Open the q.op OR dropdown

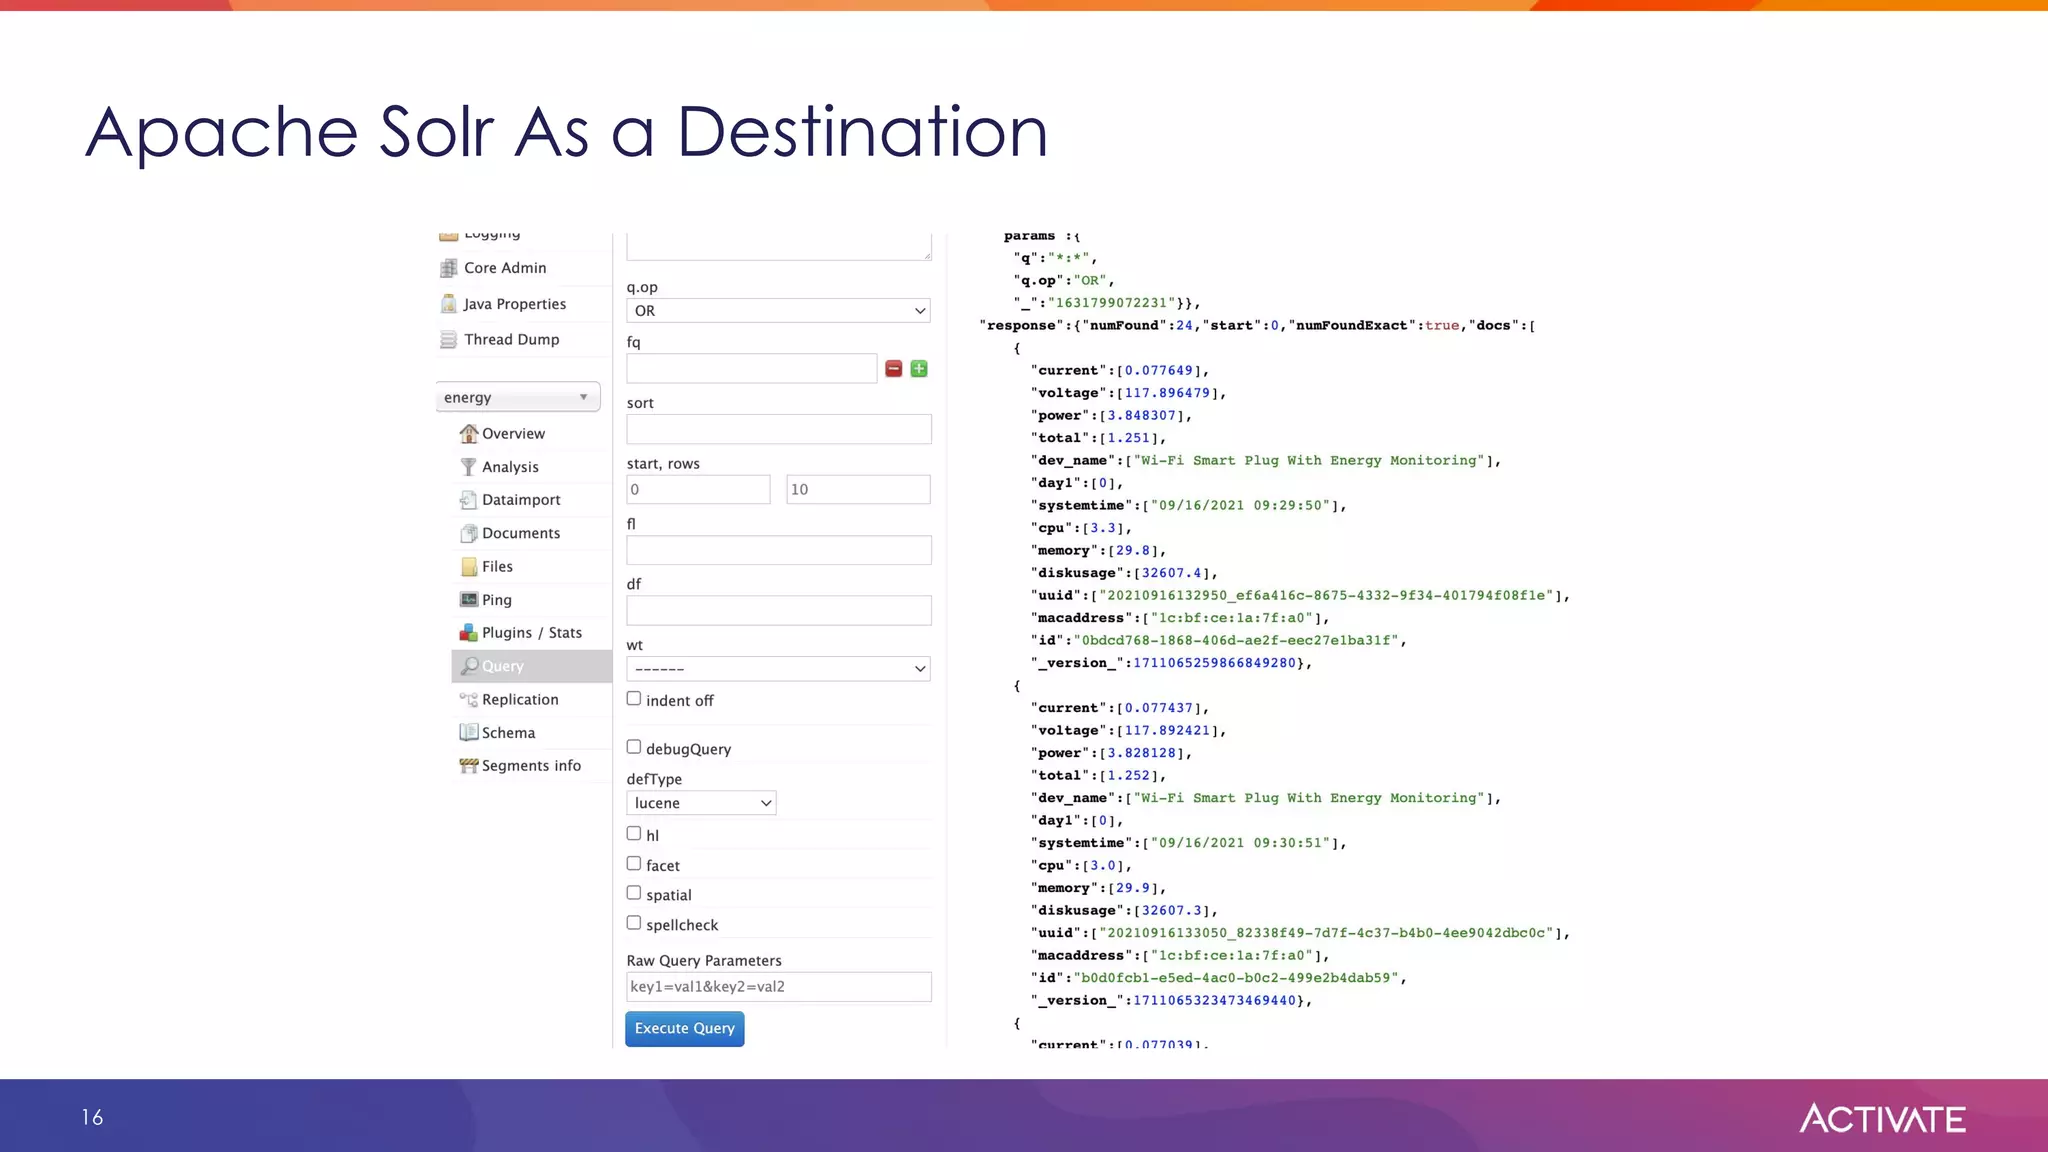click(x=778, y=311)
